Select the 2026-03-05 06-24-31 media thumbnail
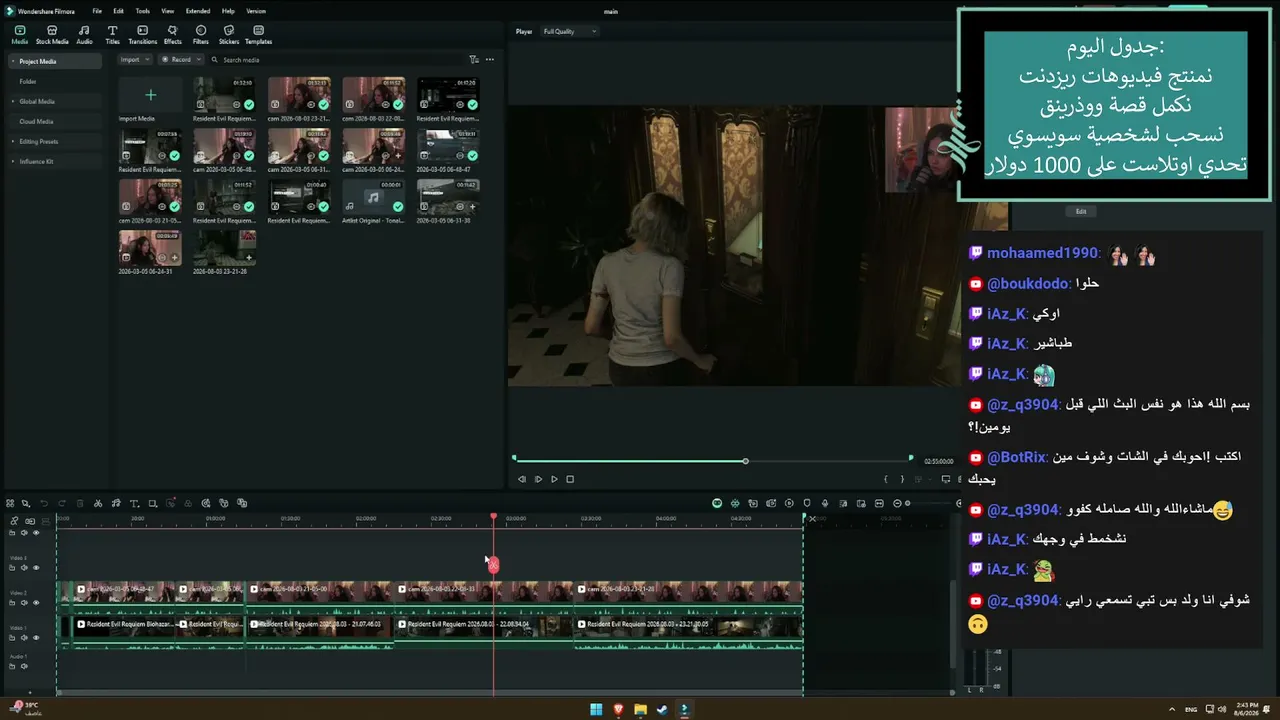The image size is (1280, 720). (x=150, y=248)
